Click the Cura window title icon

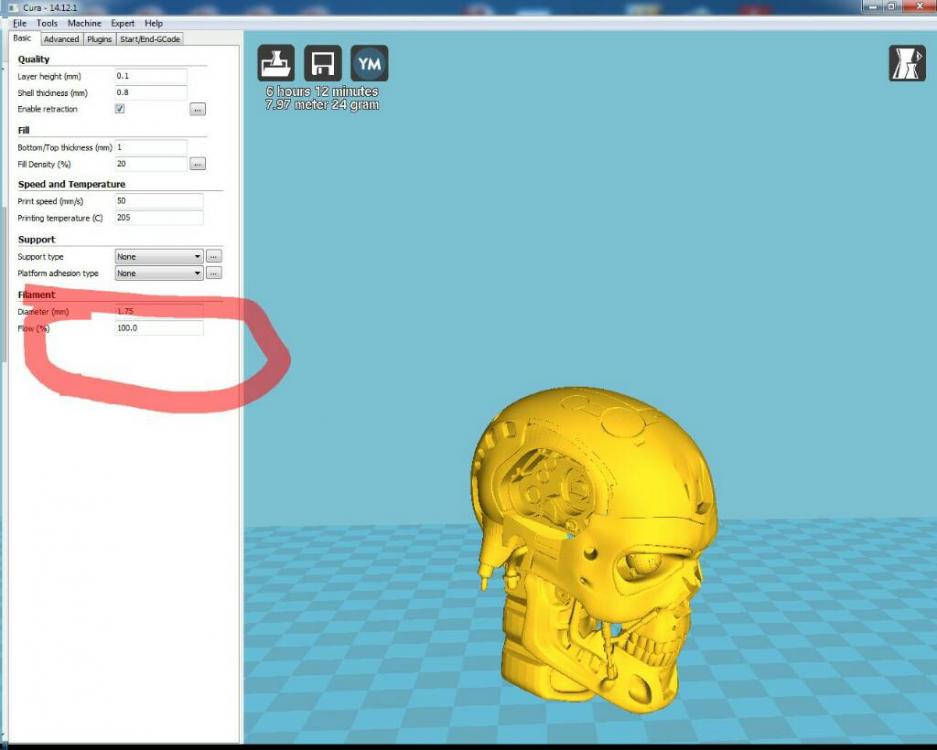12,8
